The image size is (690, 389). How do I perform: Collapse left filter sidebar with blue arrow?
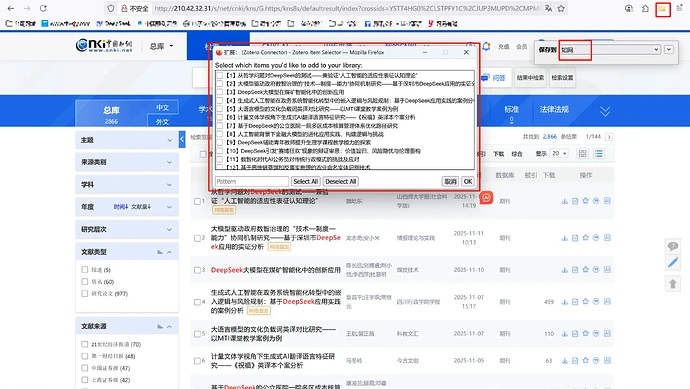pos(182,139)
